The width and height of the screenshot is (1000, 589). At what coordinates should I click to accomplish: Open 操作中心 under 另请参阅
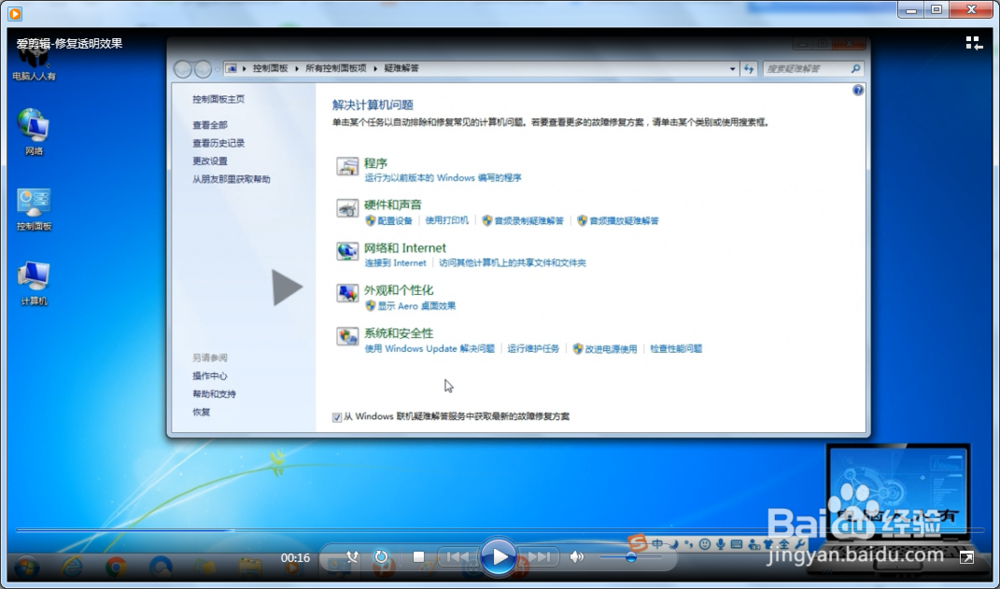[210, 376]
